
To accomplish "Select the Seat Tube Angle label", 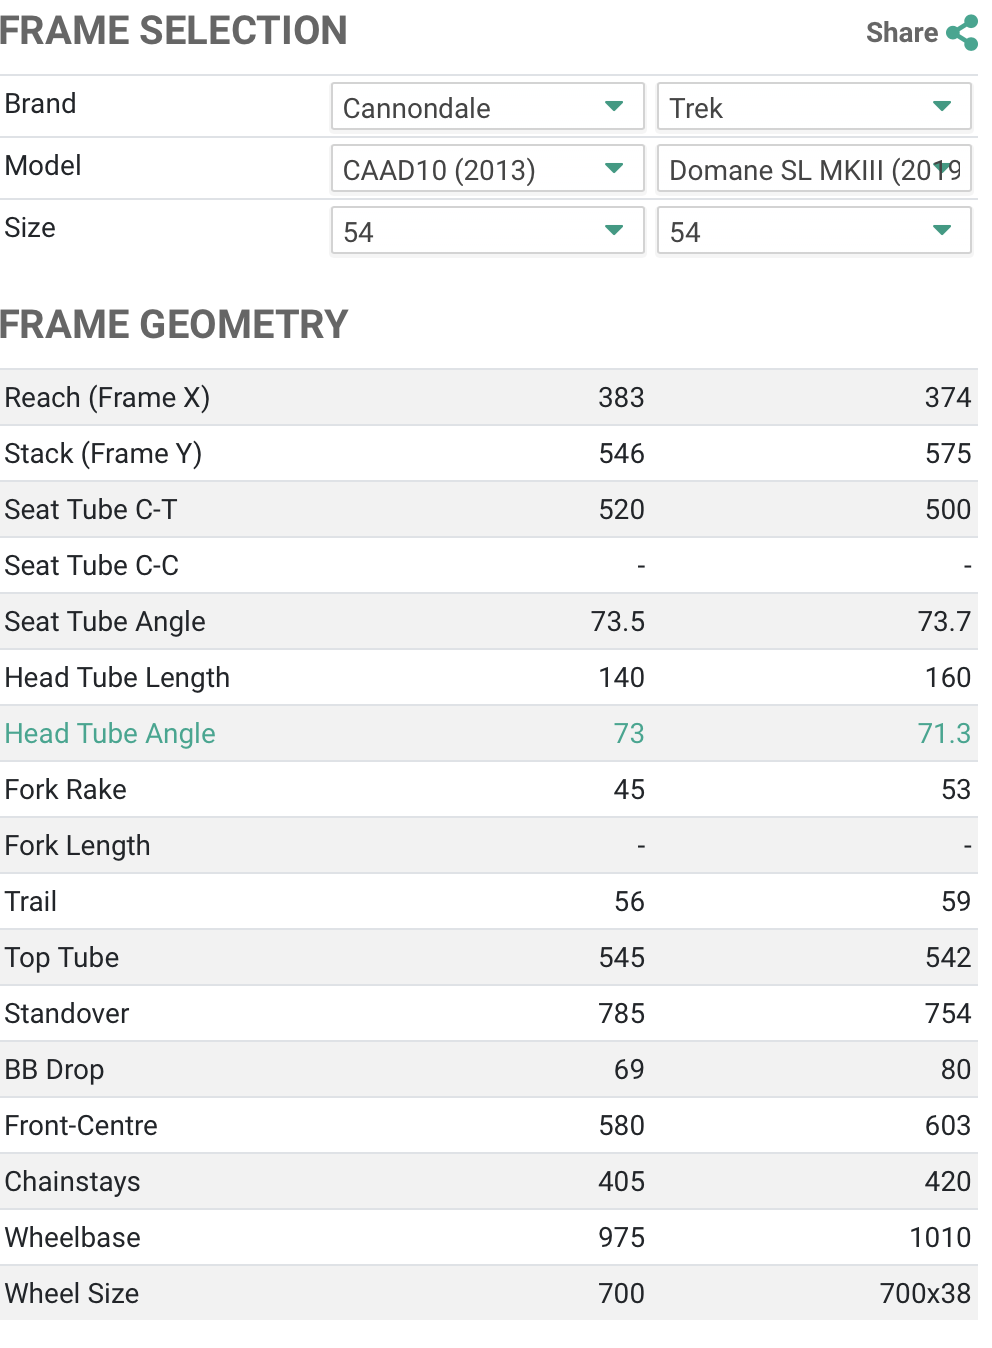I will coord(105,622).
